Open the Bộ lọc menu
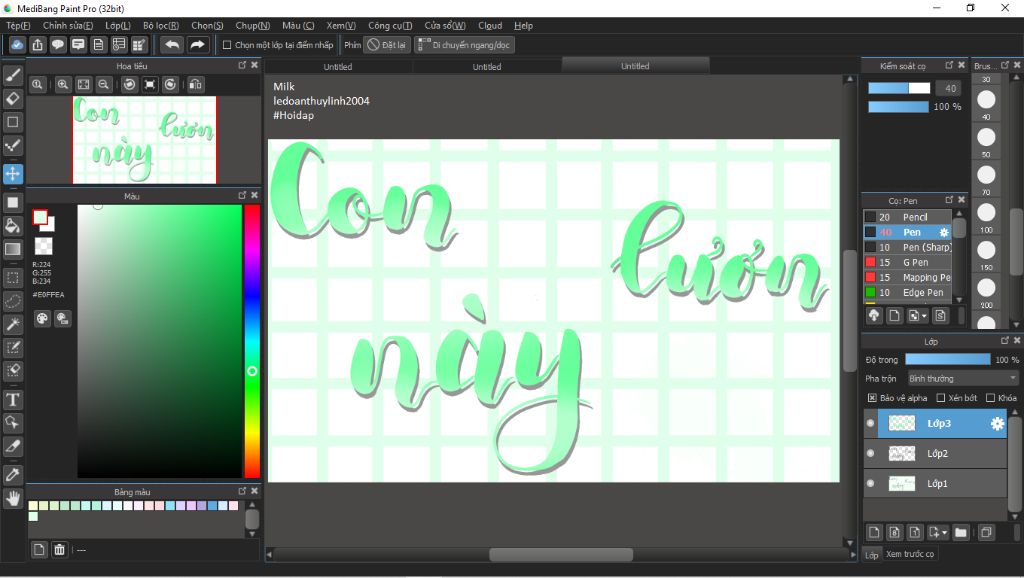The width and height of the screenshot is (1024, 578). tap(161, 25)
